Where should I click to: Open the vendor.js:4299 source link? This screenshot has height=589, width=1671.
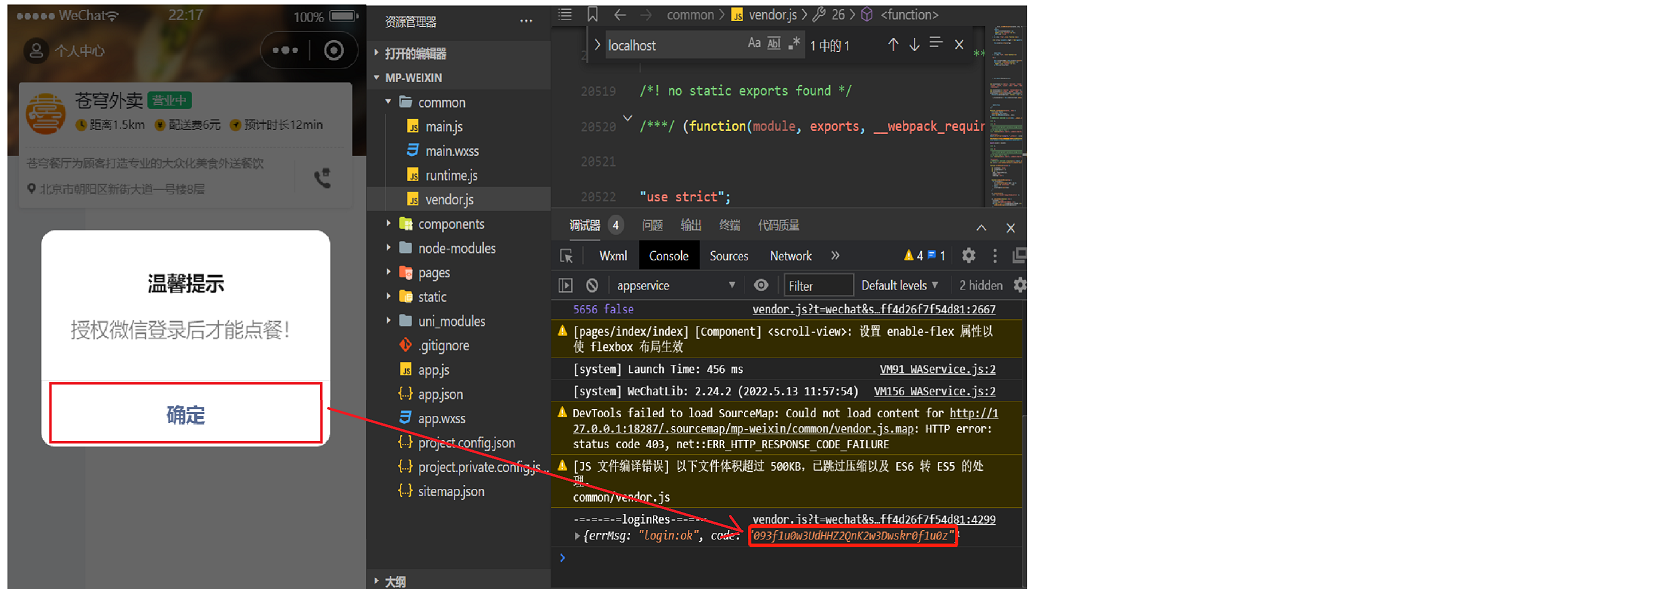tap(873, 519)
